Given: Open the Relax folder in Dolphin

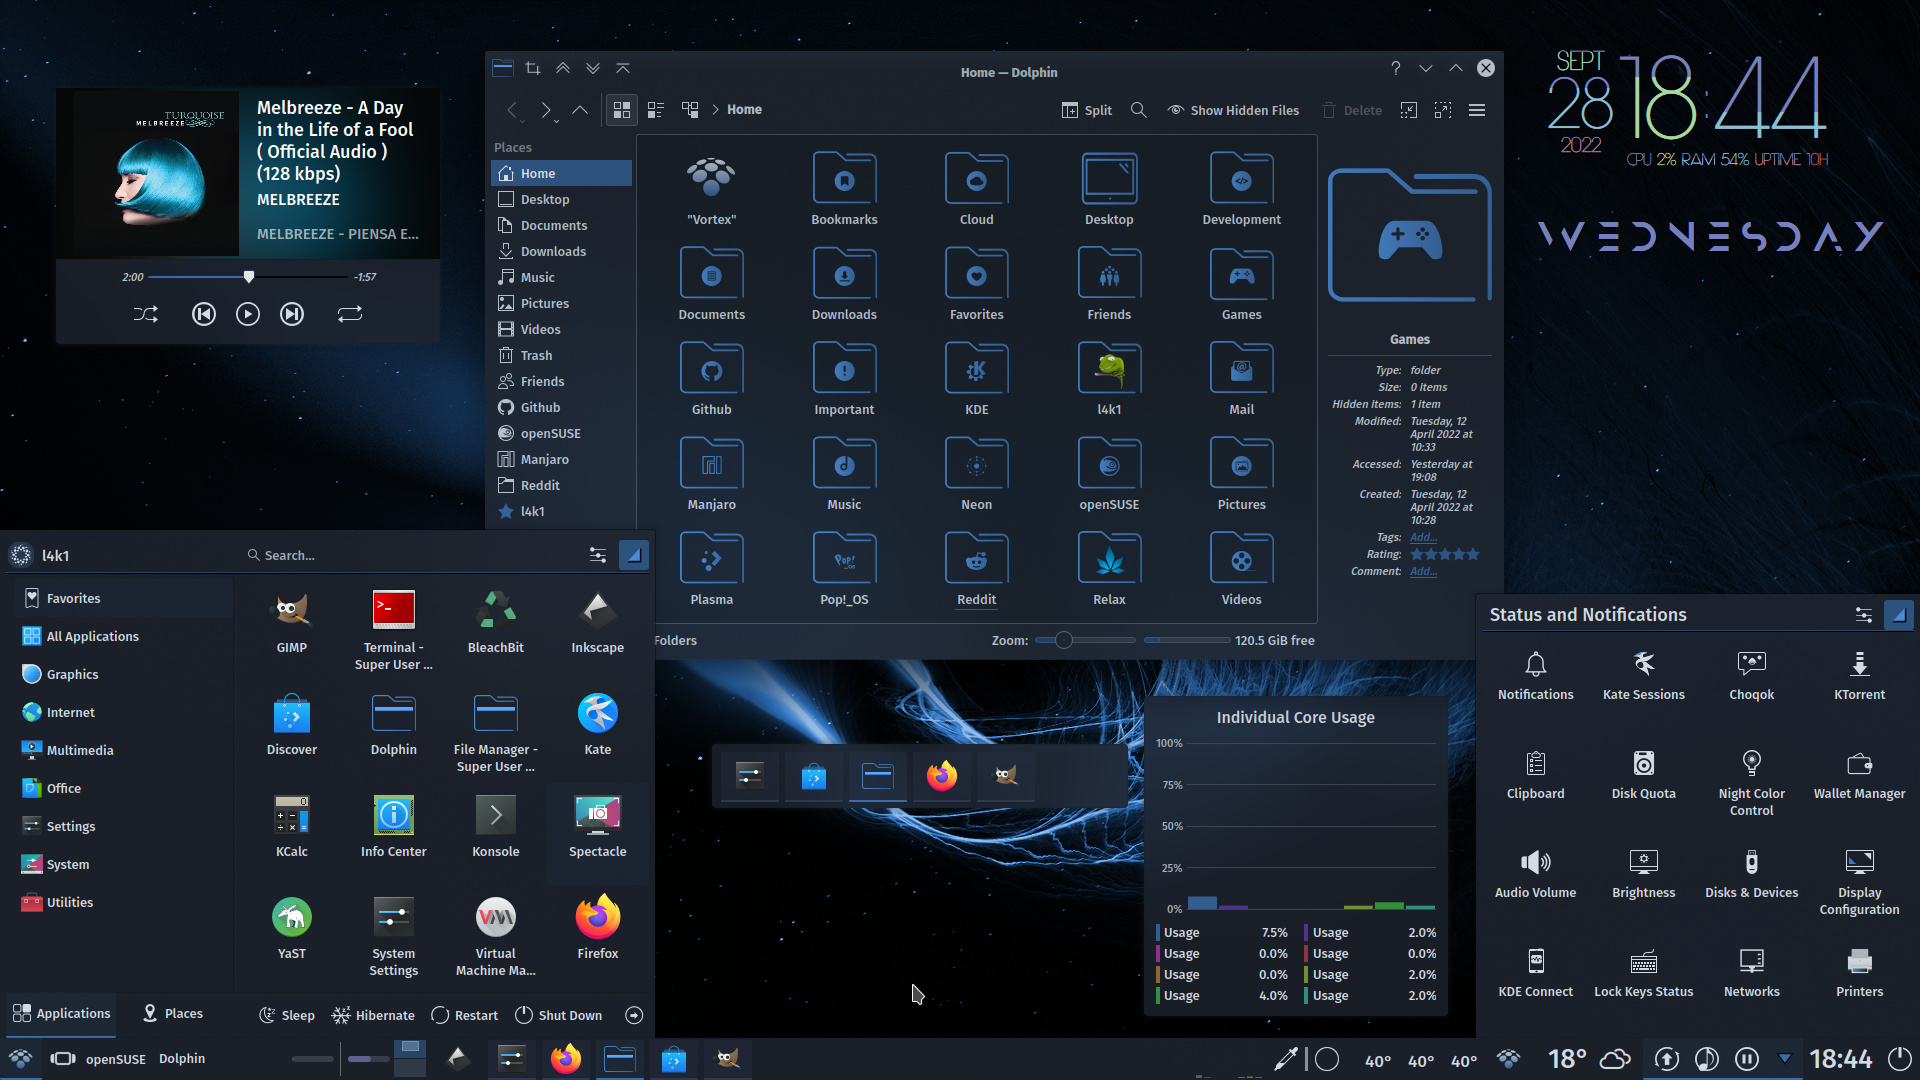Looking at the screenshot, I should 1109,569.
